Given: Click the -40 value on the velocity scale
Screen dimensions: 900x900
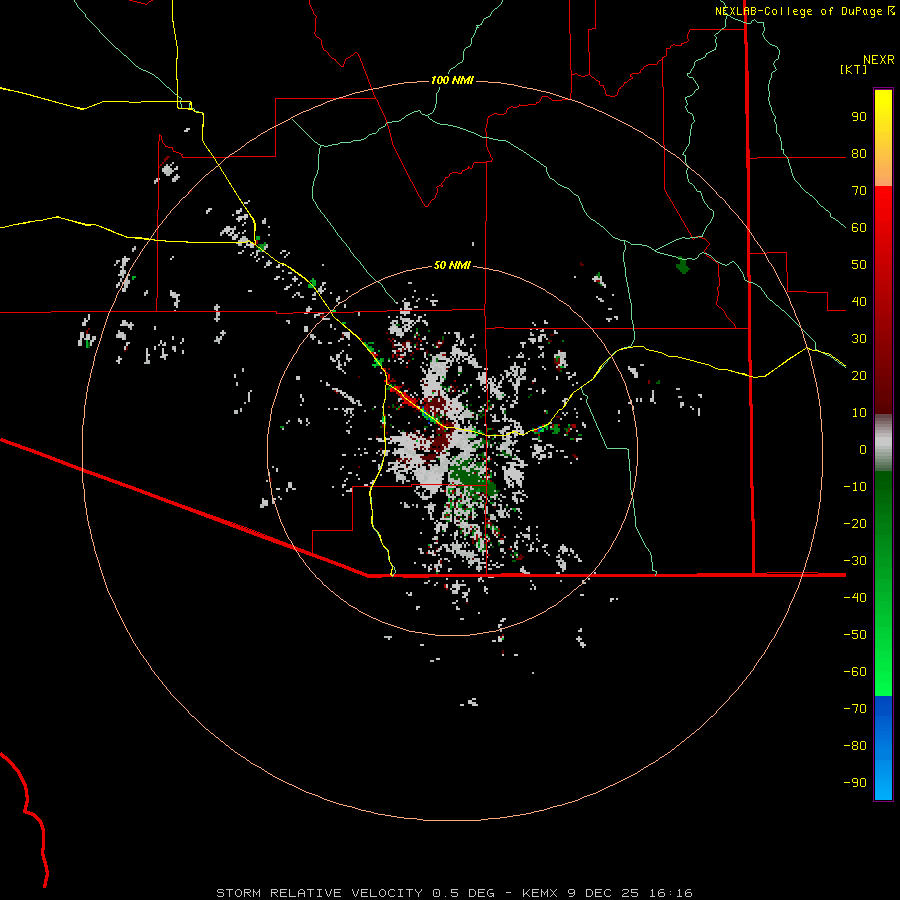Looking at the screenshot, I should coord(855,598).
